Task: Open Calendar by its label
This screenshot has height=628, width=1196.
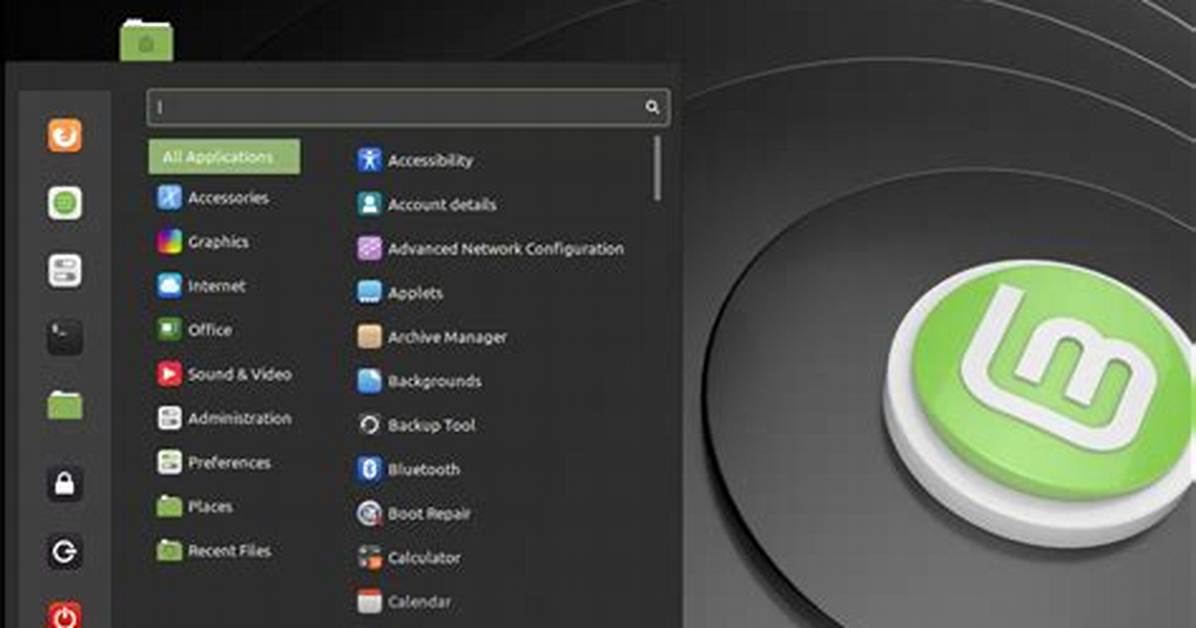Action: click(x=419, y=601)
